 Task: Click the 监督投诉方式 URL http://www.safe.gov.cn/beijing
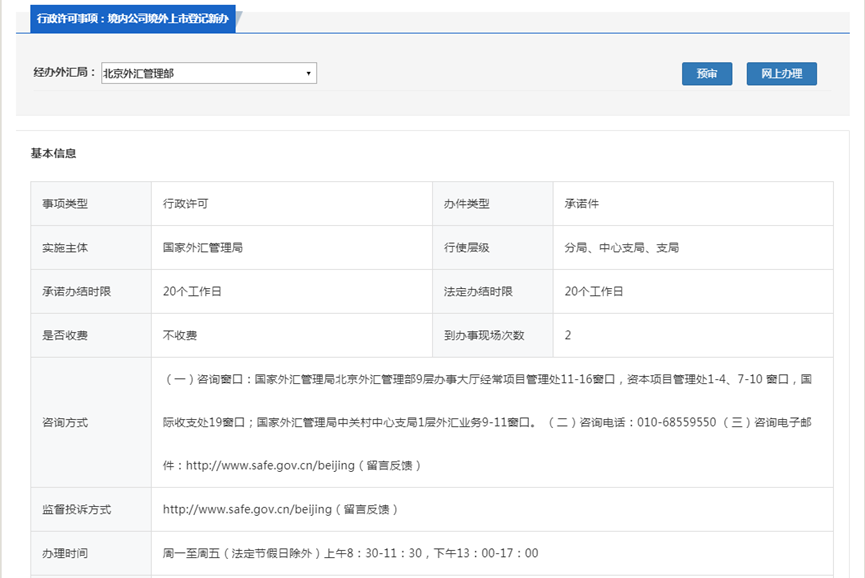click(x=247, y=509)
